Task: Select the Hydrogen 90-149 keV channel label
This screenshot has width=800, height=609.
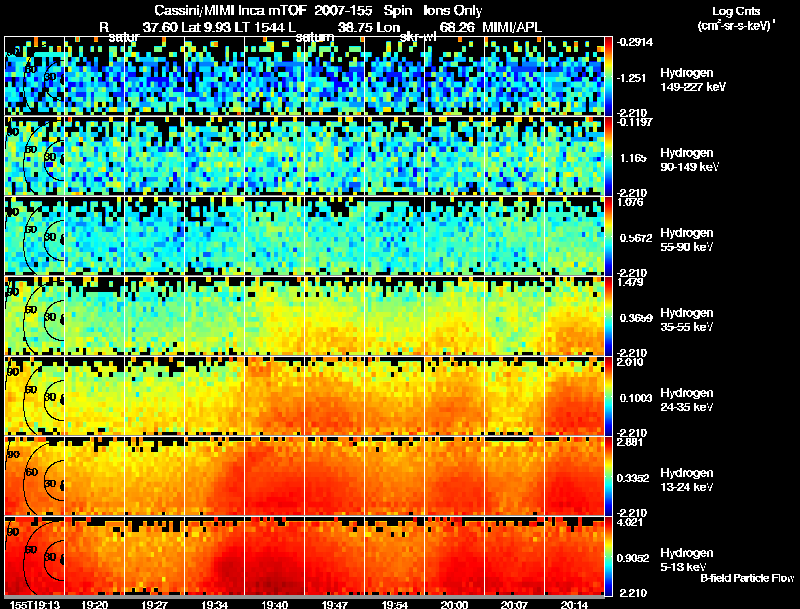Action: coord(689,160)
